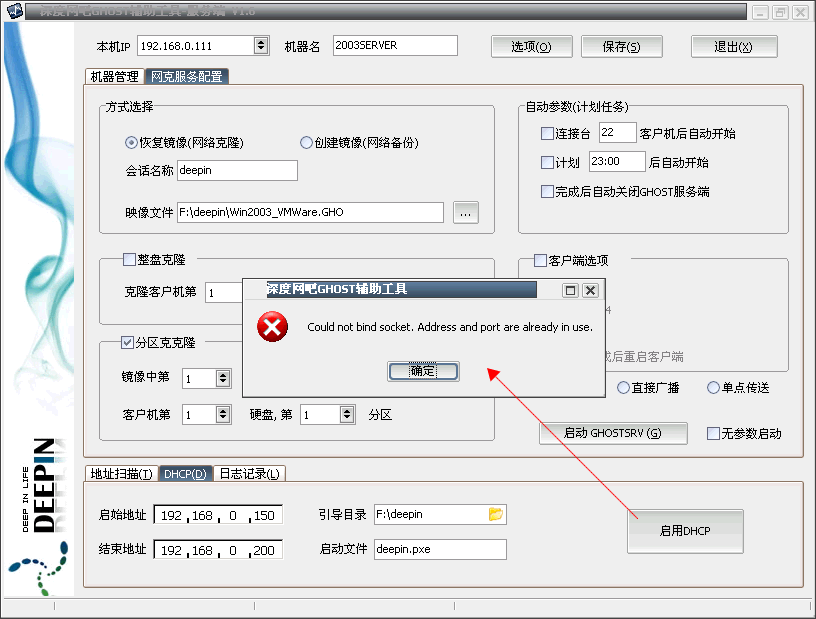Select 恢复镜像(网络克隆) radio button
The width and height of the screenshot is (816, 619).
pos(131,142)
